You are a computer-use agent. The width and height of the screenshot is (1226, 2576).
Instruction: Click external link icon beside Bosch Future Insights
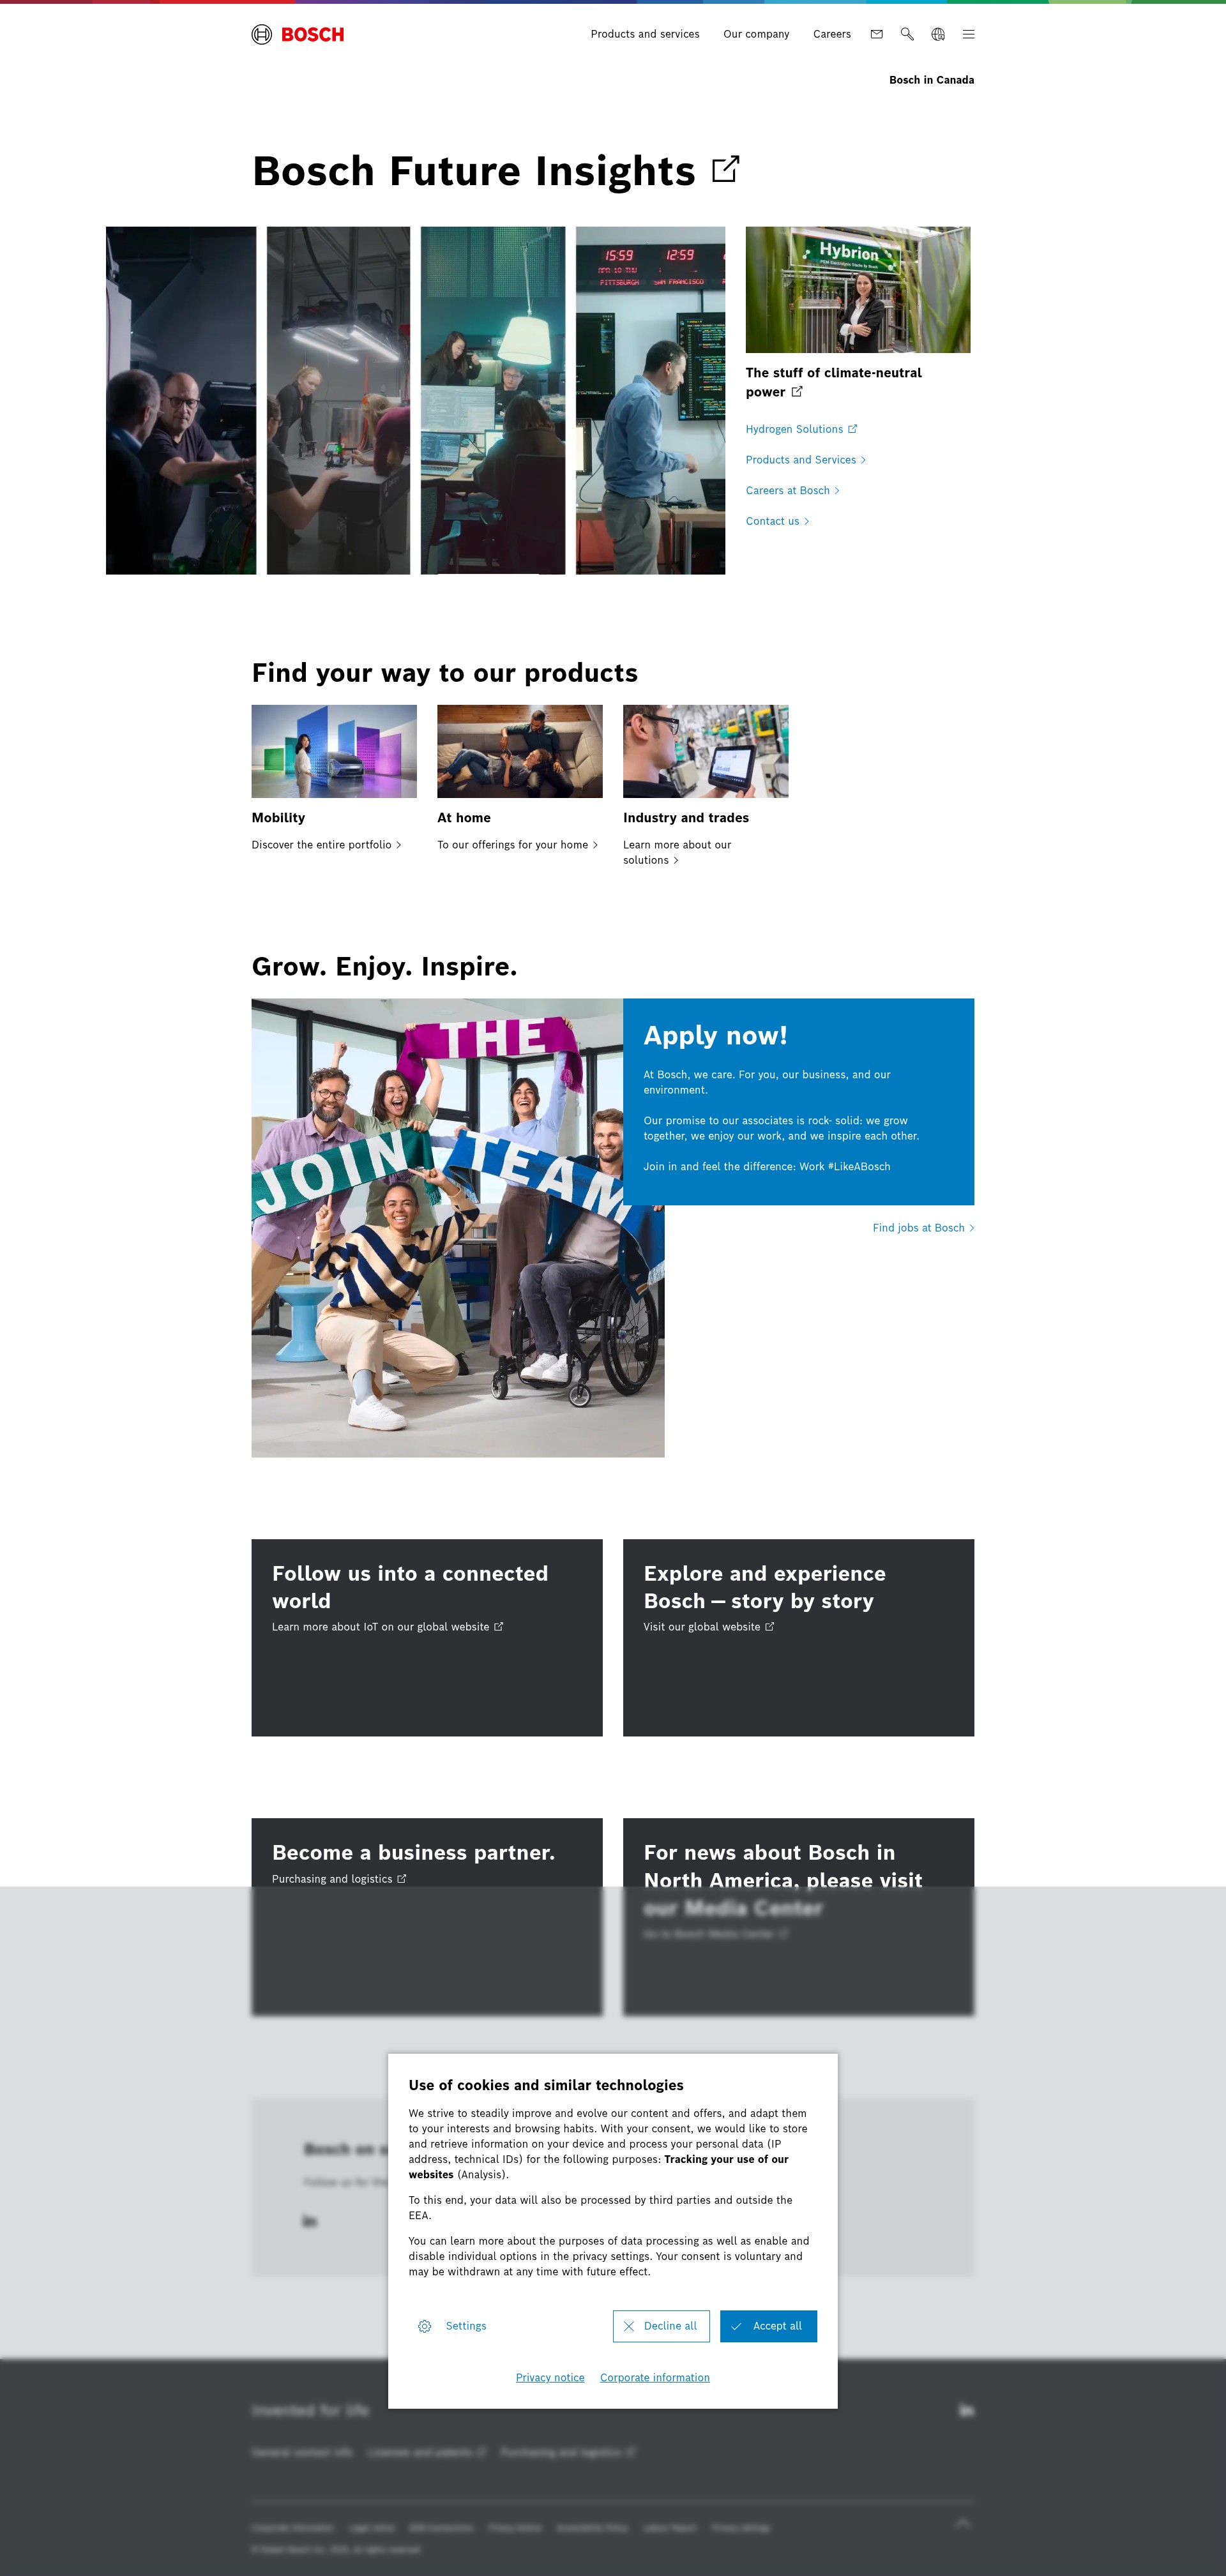coord(725,169)
